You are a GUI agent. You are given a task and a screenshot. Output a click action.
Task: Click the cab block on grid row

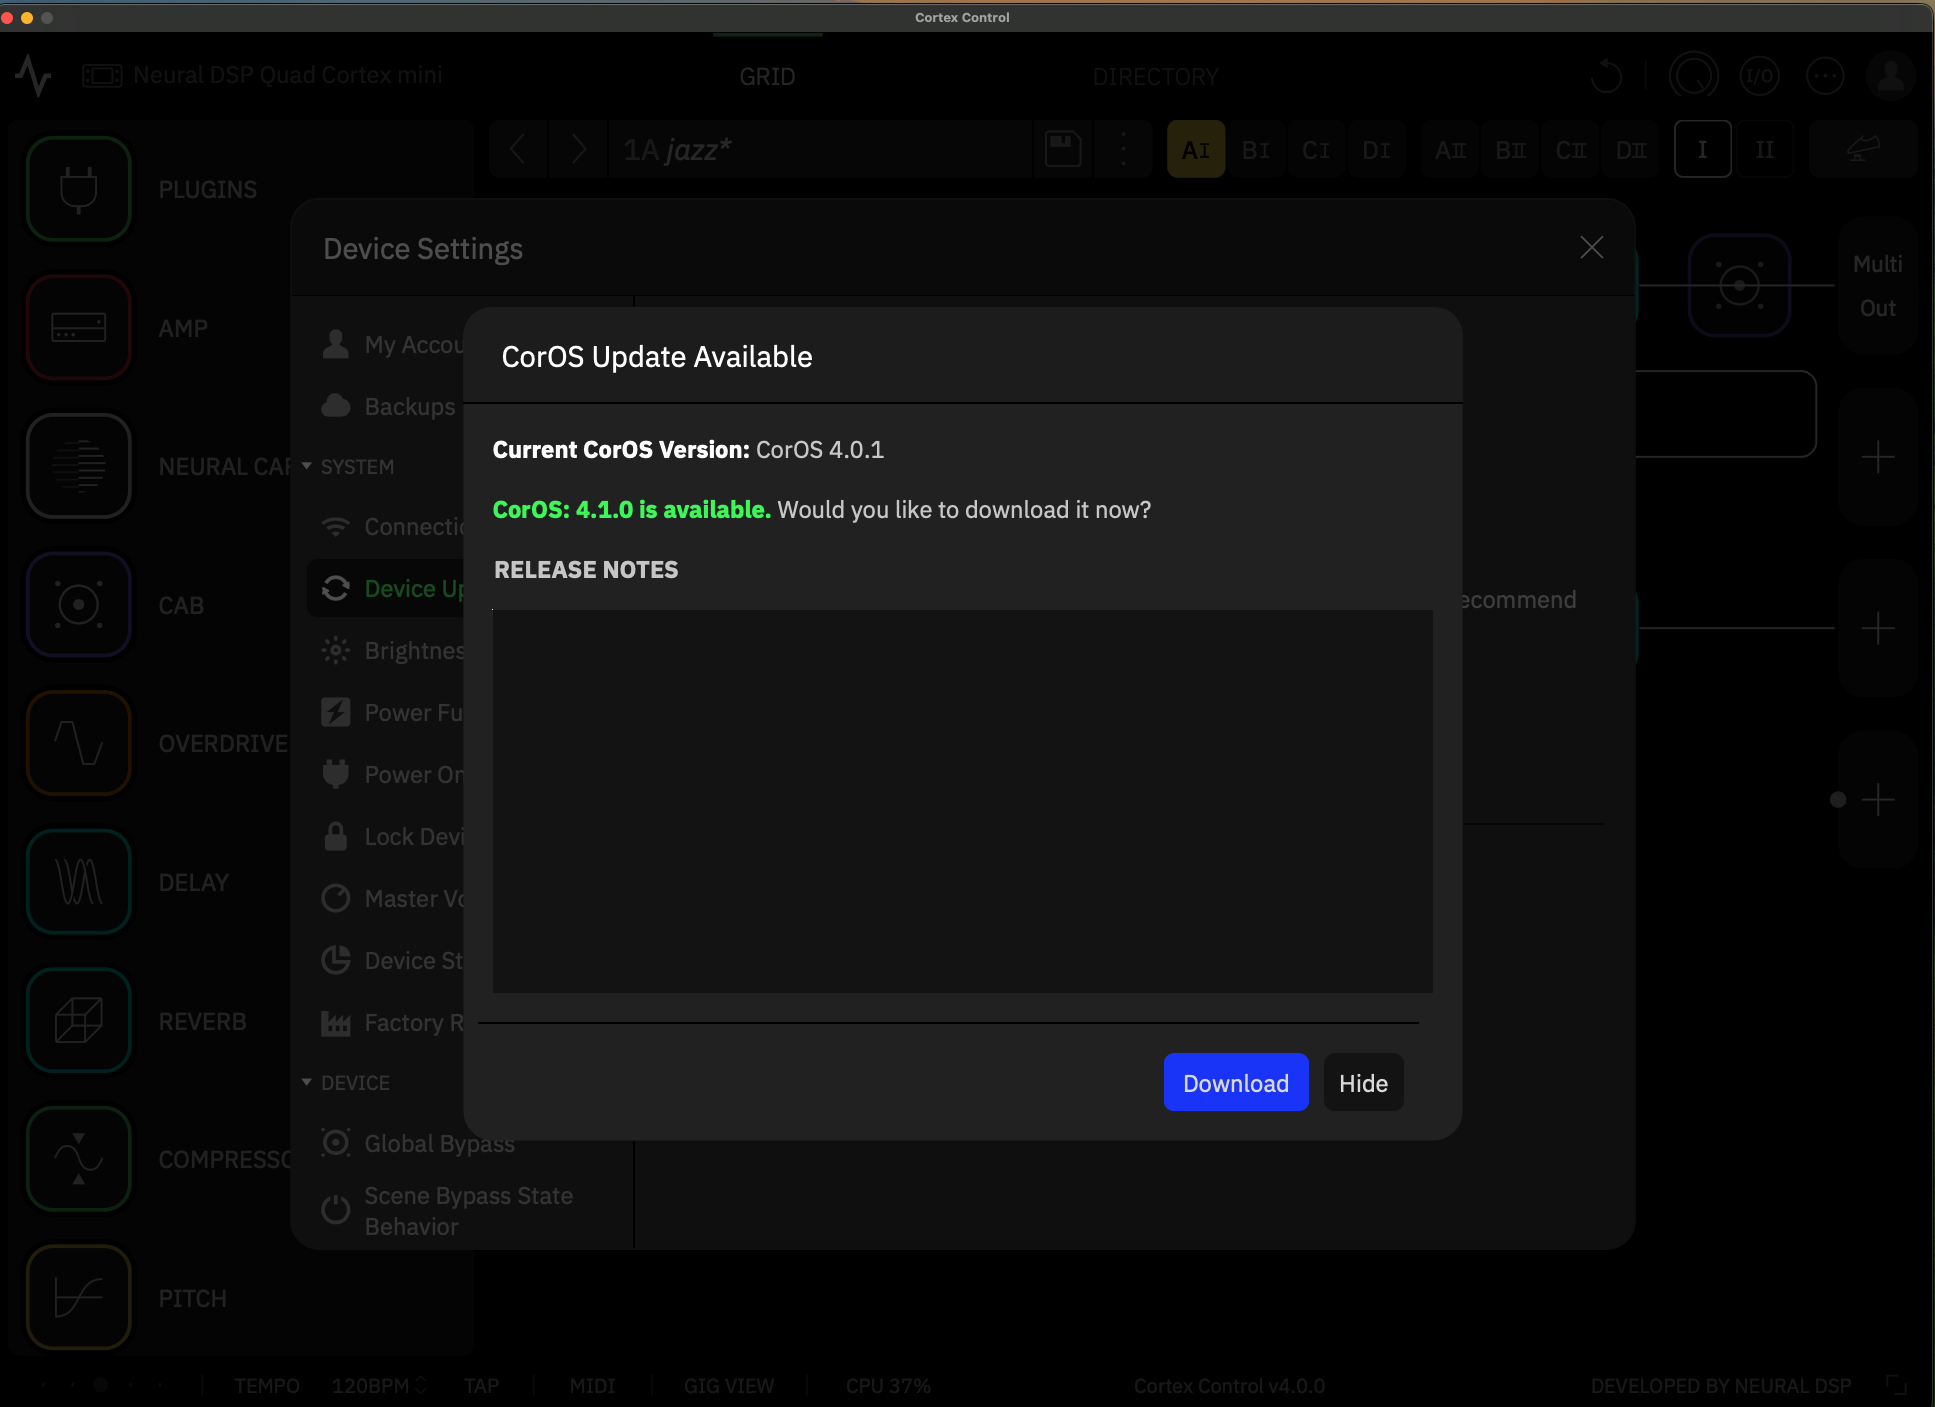1739,286
